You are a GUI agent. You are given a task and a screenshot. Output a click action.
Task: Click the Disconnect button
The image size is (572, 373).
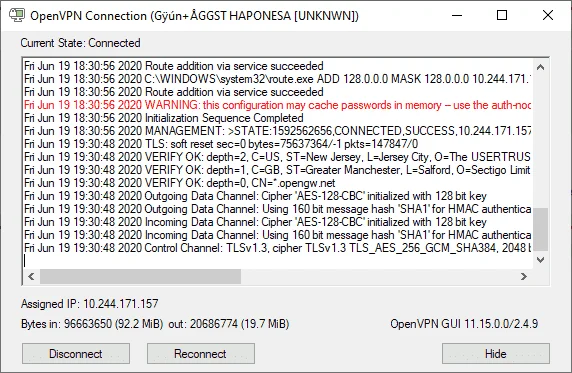pos(76,353)
